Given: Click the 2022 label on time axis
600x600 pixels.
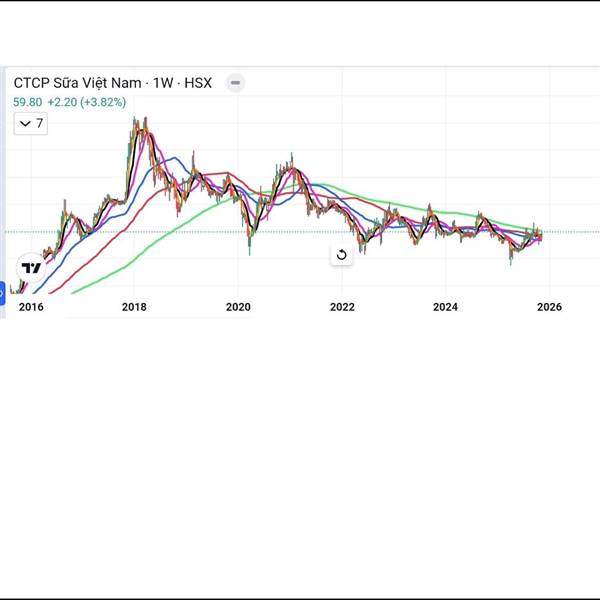Looking at the screenshot, I should coord(342,307).
